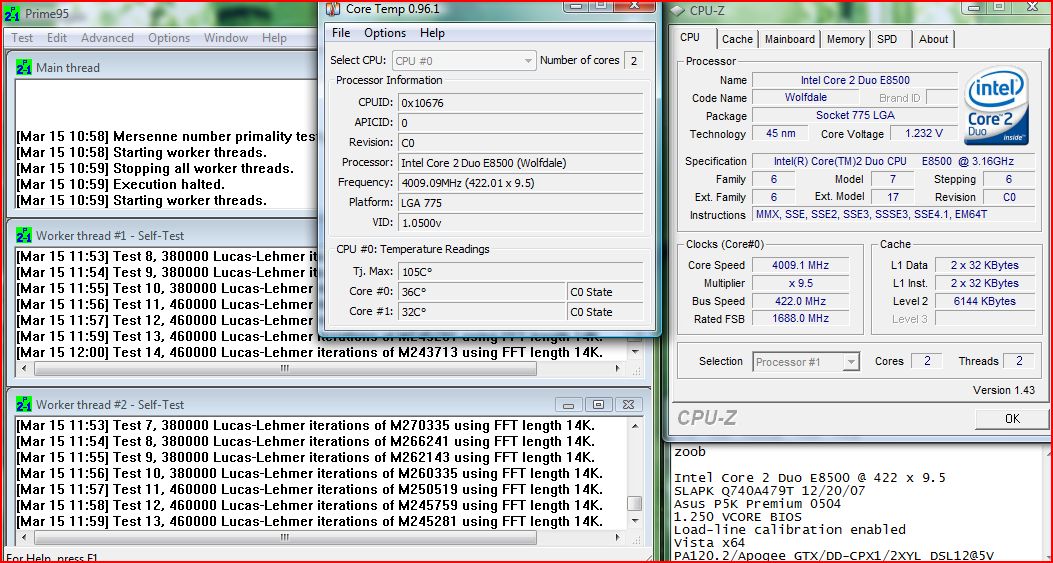Click the Core #0 temperature reading 36C°
Viewport: 1053px width, 563px height.
coord(482,292)
